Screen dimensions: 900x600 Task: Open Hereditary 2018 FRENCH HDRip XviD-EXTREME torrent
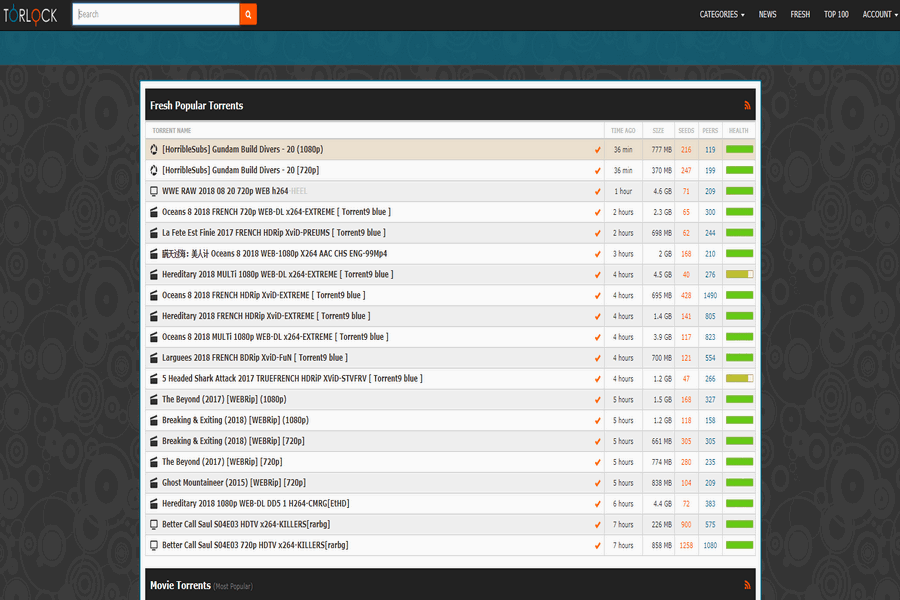266,316
